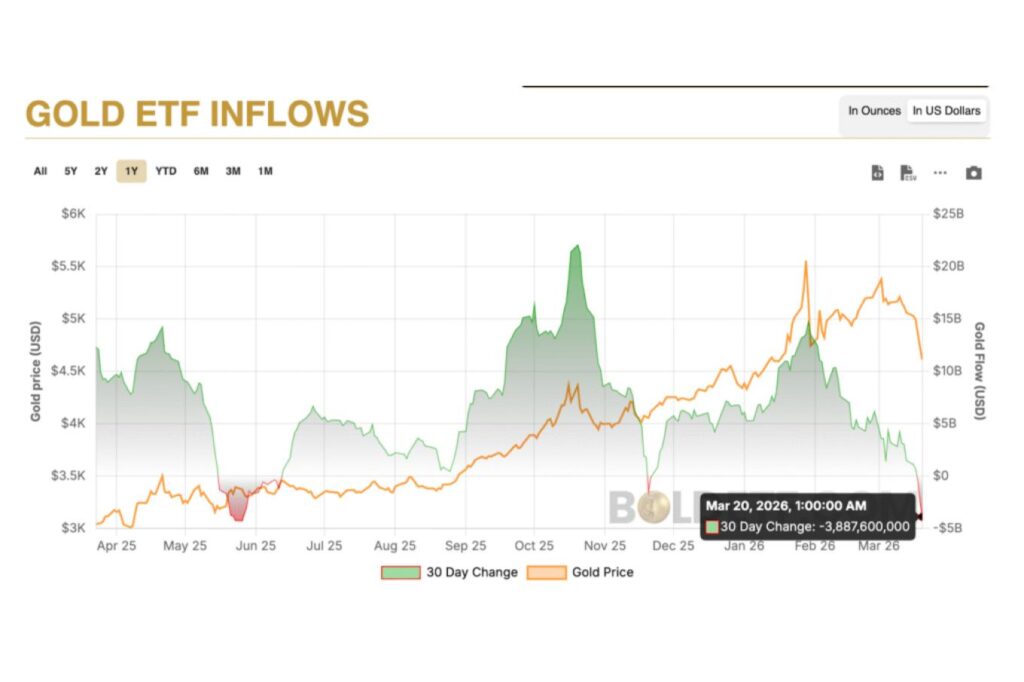The height and width of the screenshot is (682, 1024).
Task: Change range to 6M
Action: click(201, 171)
